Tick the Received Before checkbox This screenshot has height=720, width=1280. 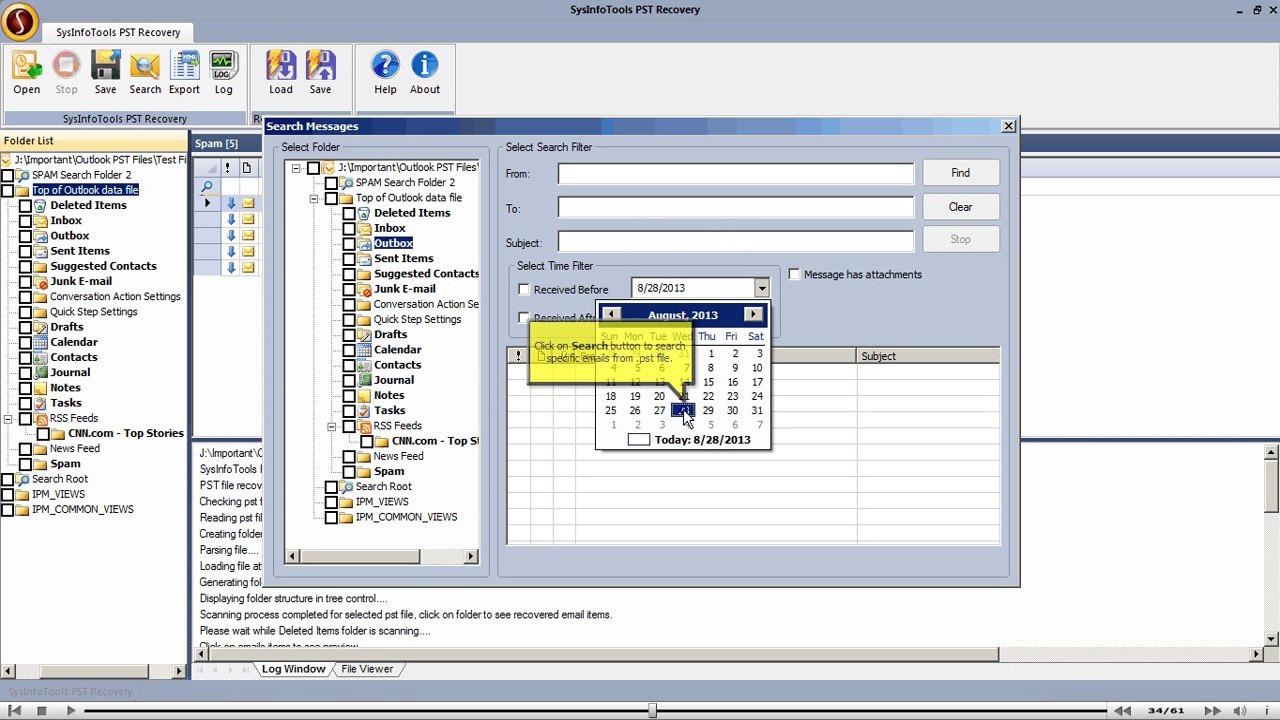(523, 289)
